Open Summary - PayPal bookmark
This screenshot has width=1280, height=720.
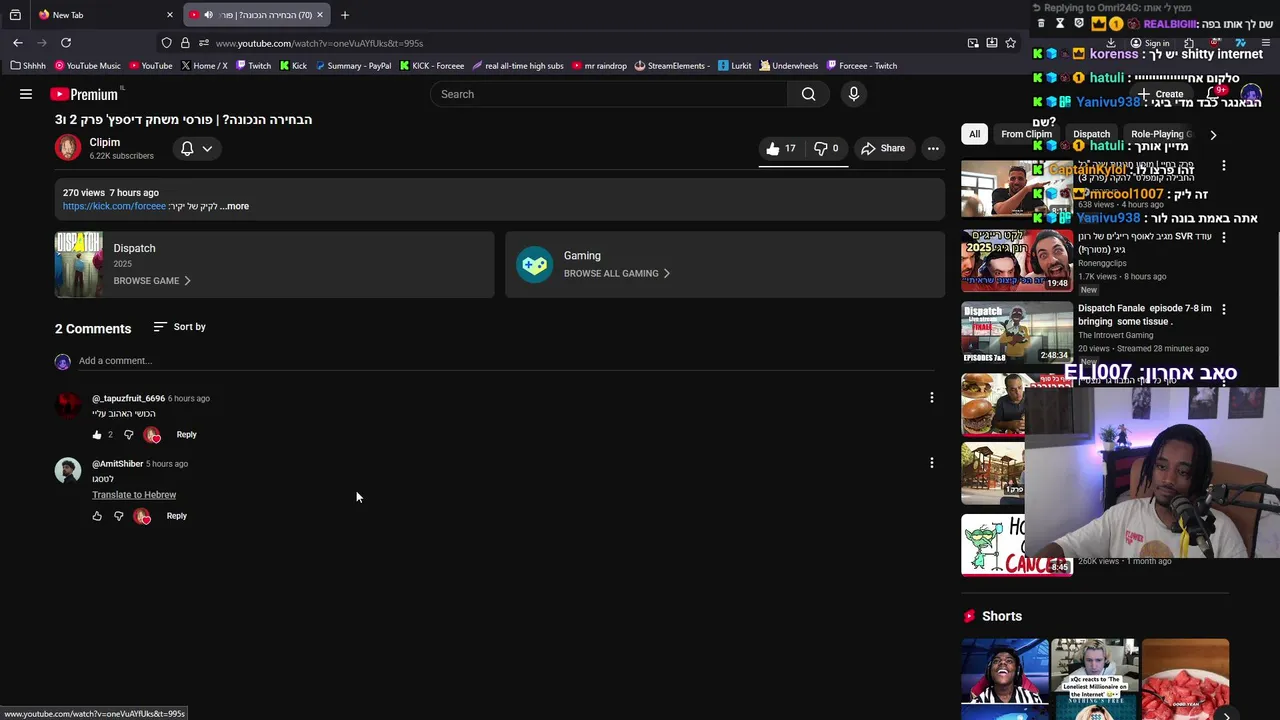click(x=353, y=66)
